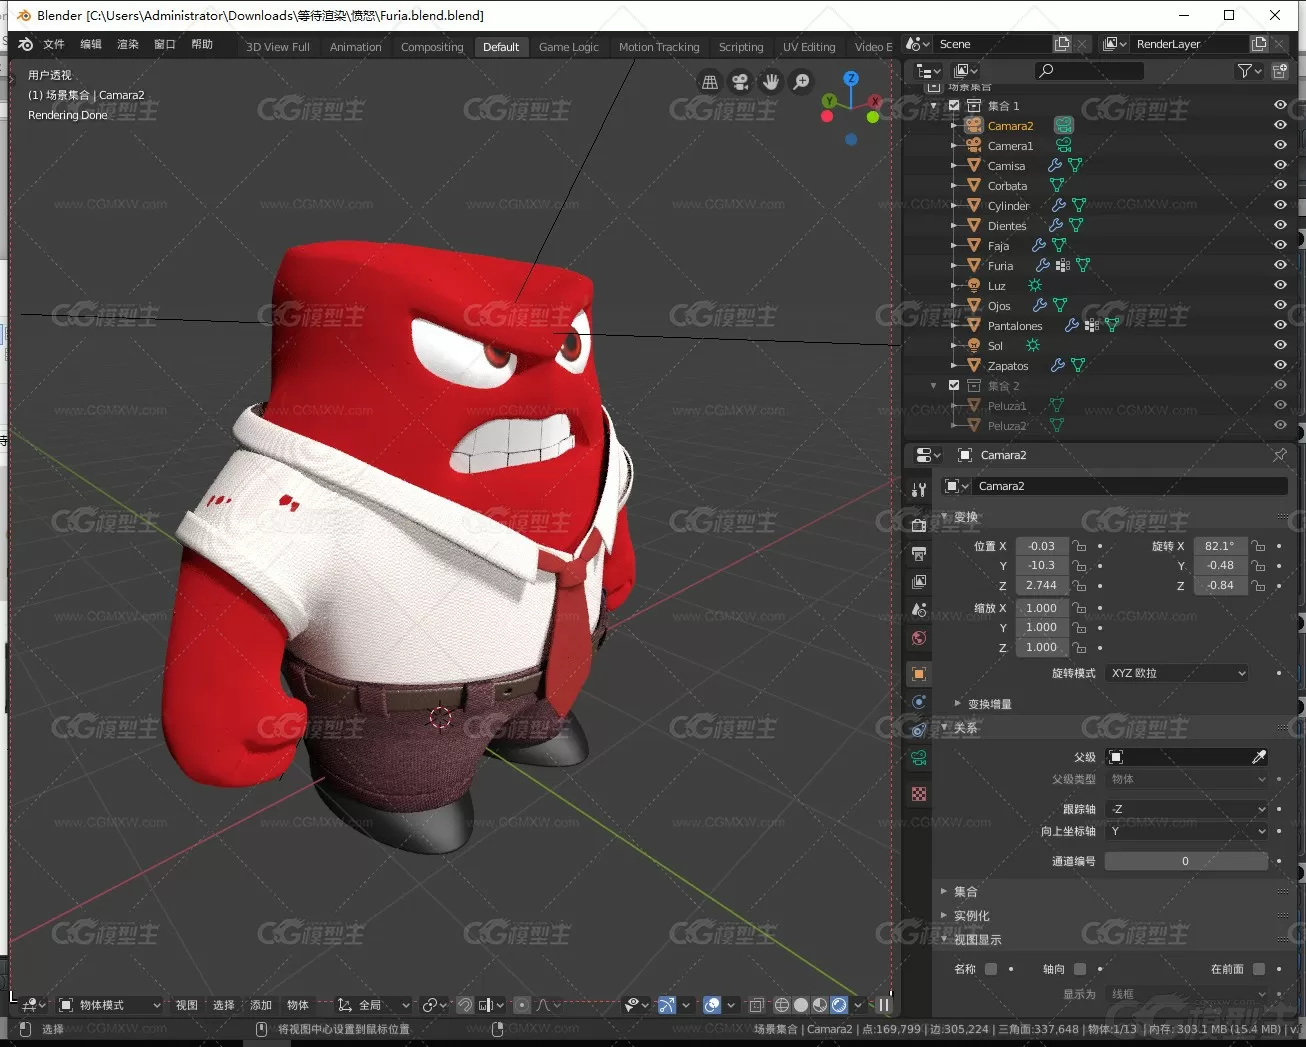Open the 跟踪轴 -Z dropdown
This screenshot has height=1047, width=1306.
coord(1188,809)
